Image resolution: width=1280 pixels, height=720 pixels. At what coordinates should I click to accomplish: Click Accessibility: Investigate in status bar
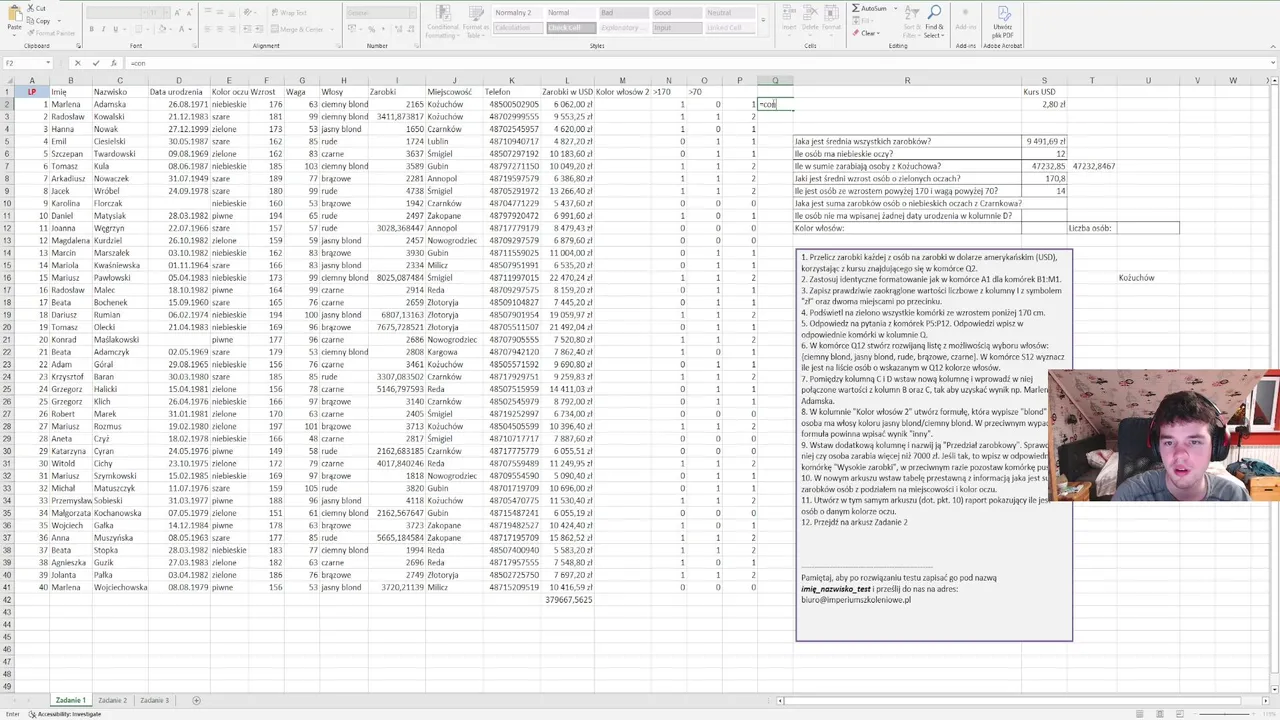coord(64,714)
